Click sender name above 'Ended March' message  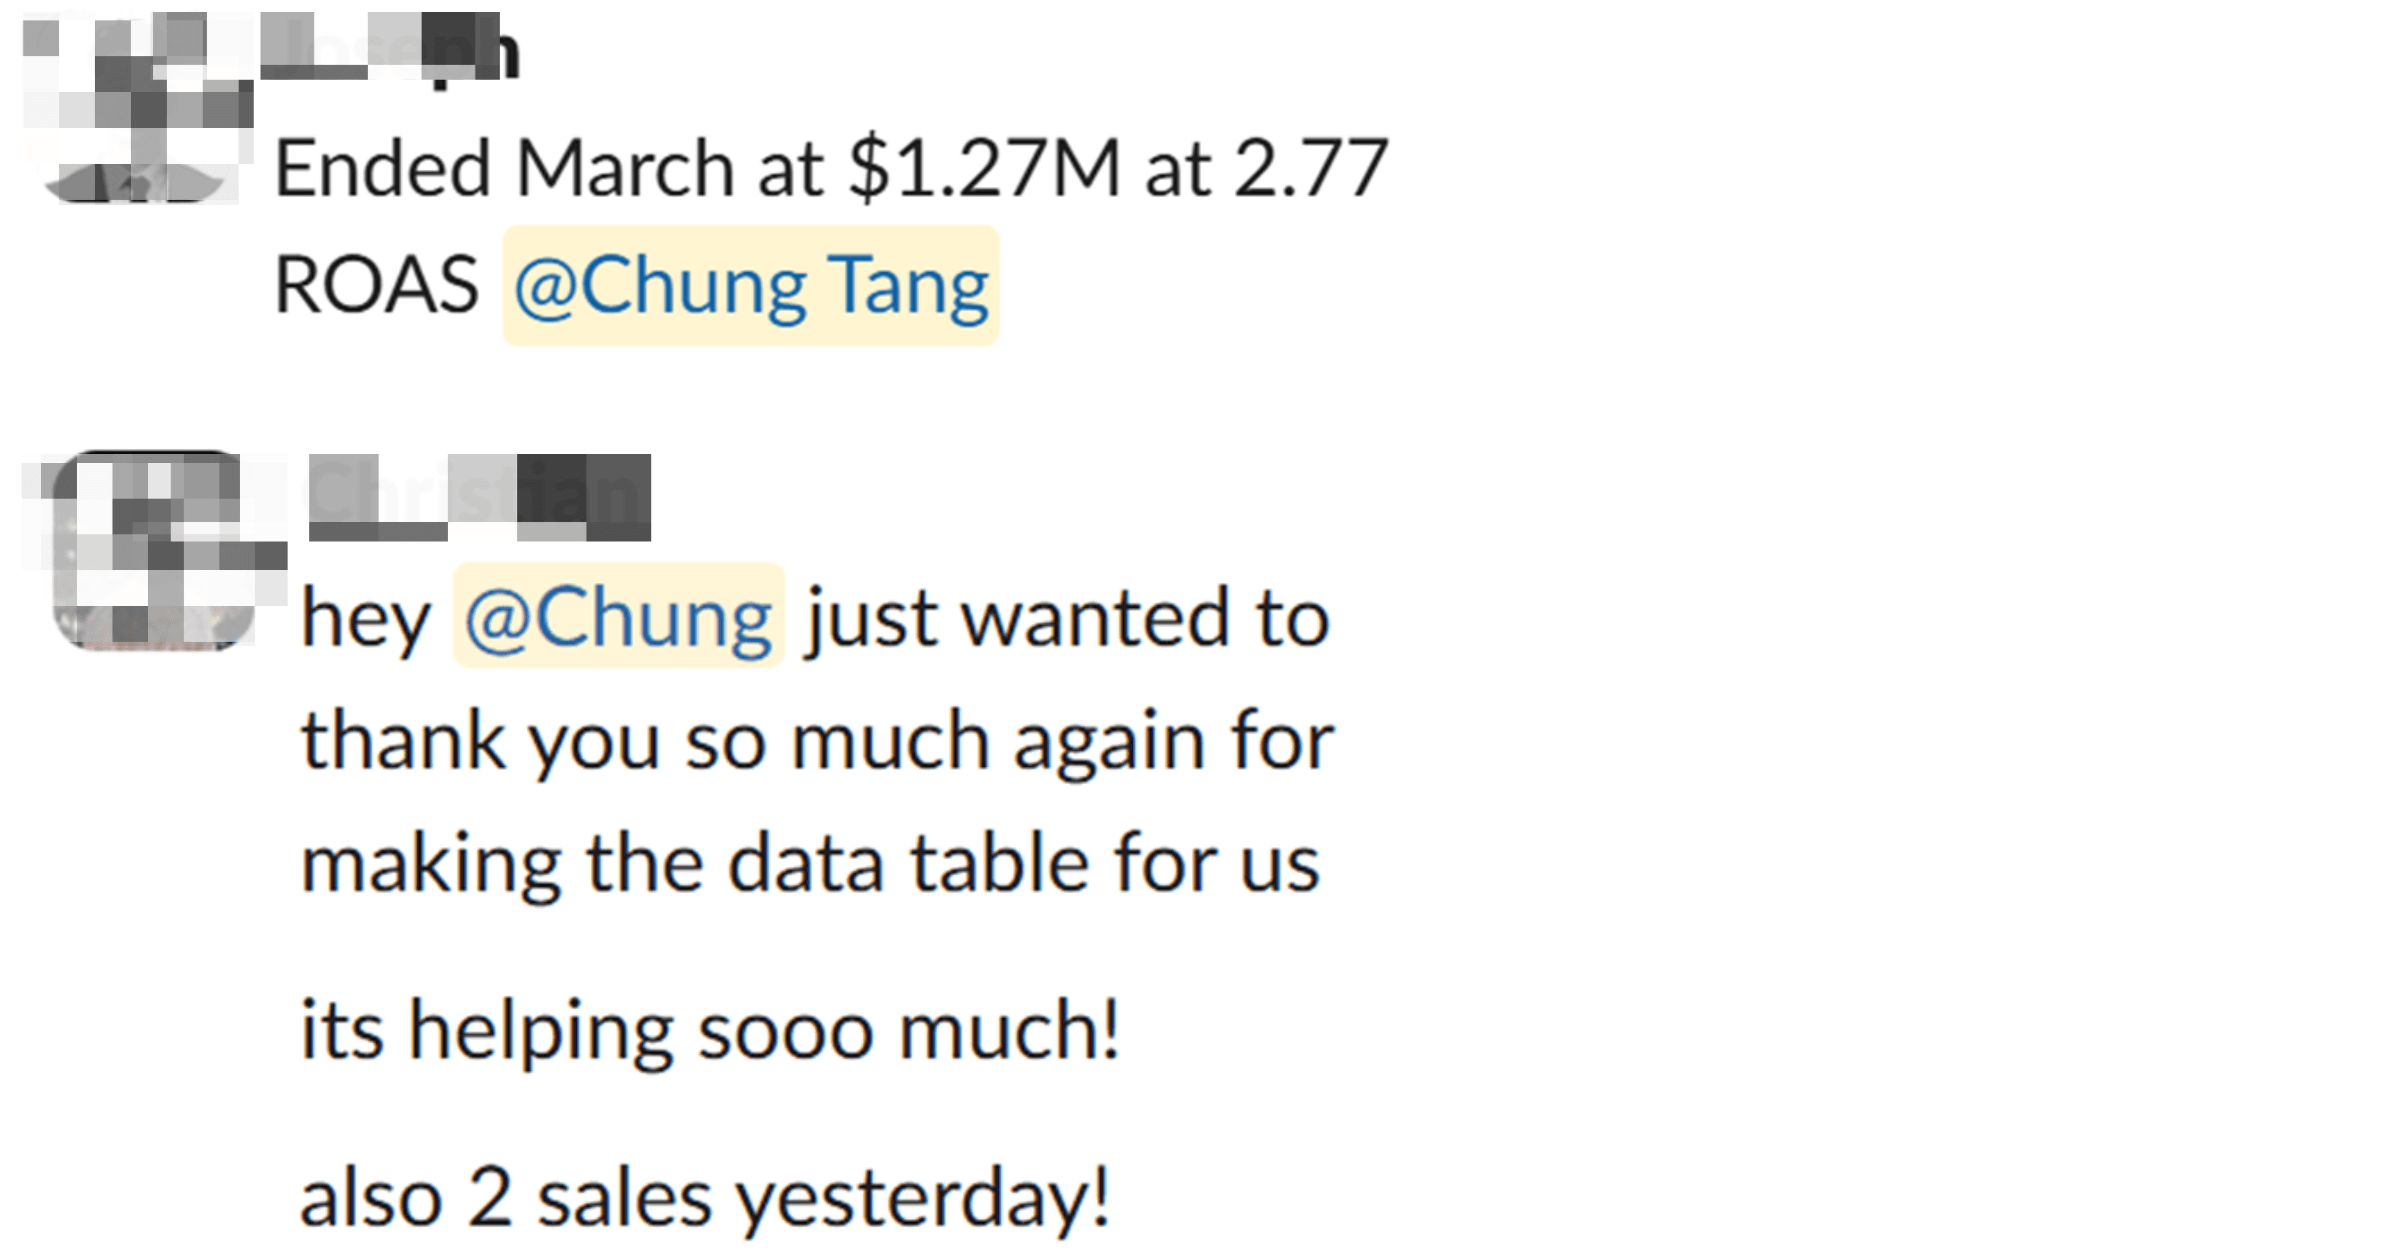tap(390, 48)
